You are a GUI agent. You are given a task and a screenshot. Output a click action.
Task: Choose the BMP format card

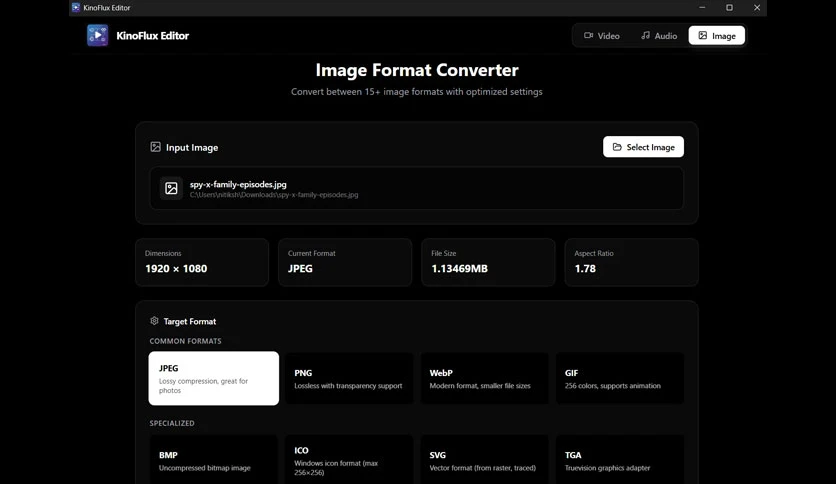[214, 461]
